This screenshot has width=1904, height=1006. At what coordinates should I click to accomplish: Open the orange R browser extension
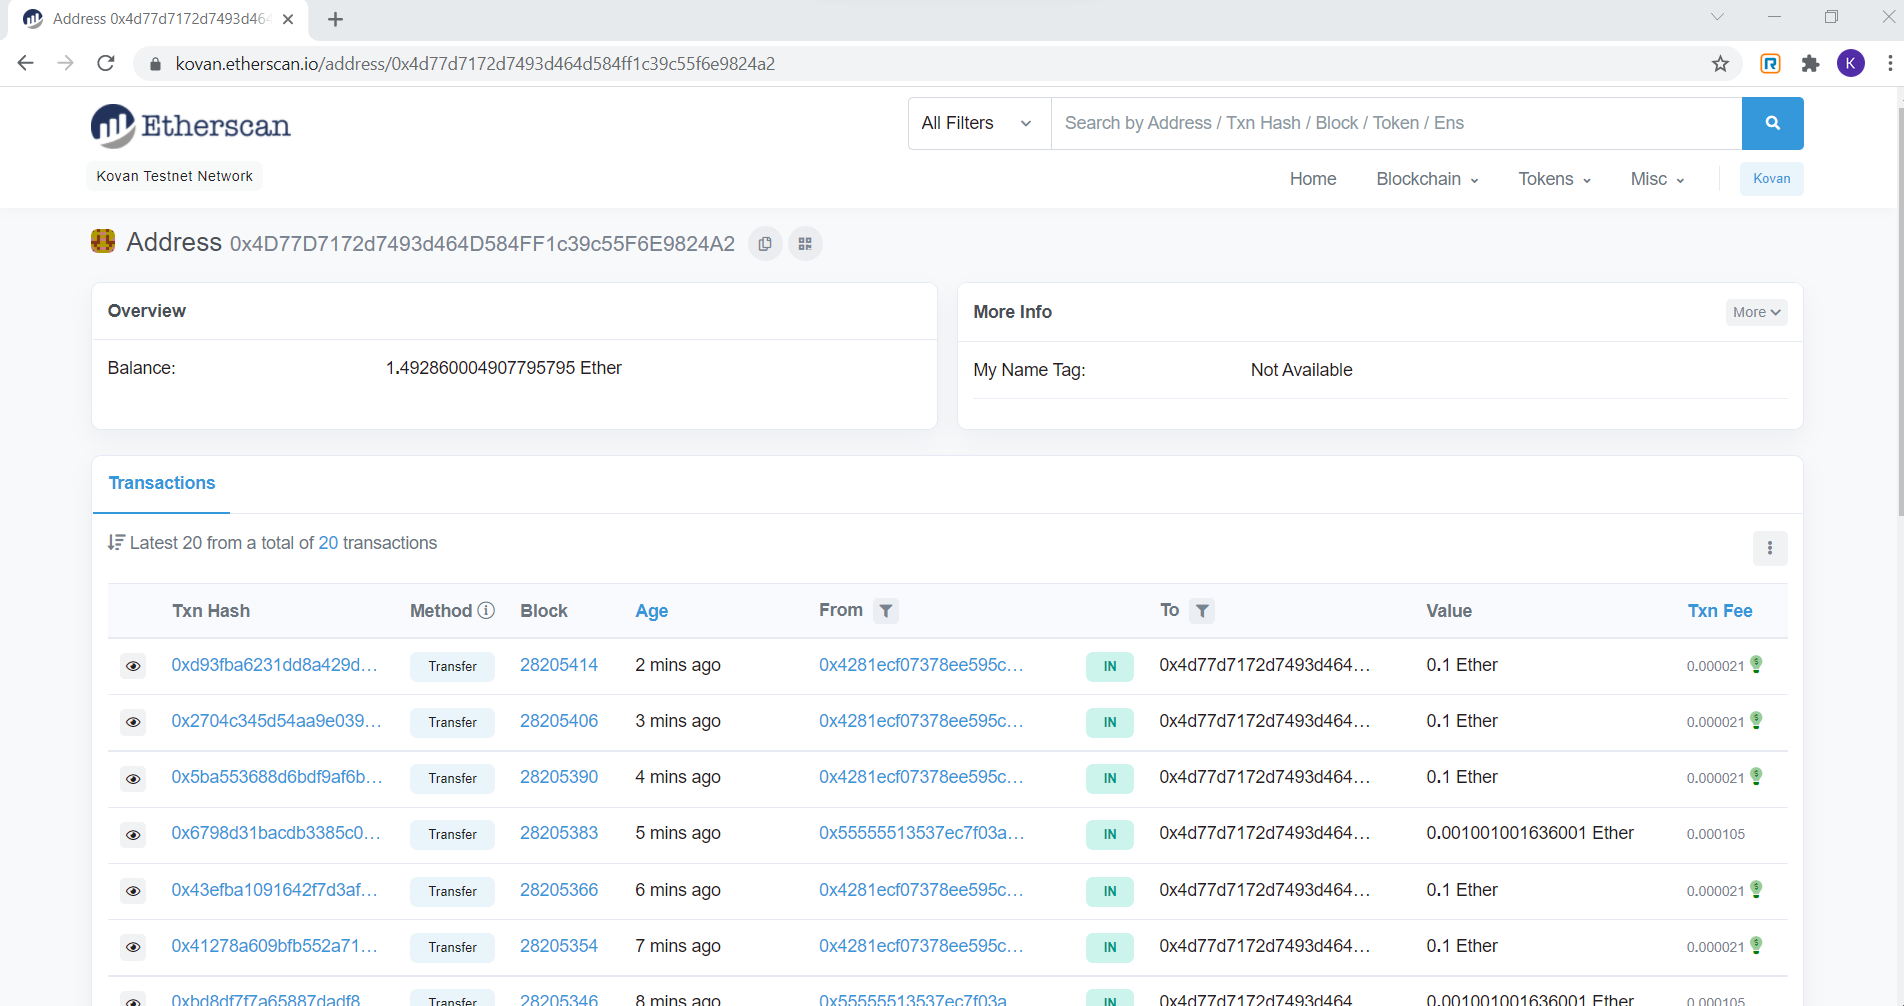tap(1770, 64)
